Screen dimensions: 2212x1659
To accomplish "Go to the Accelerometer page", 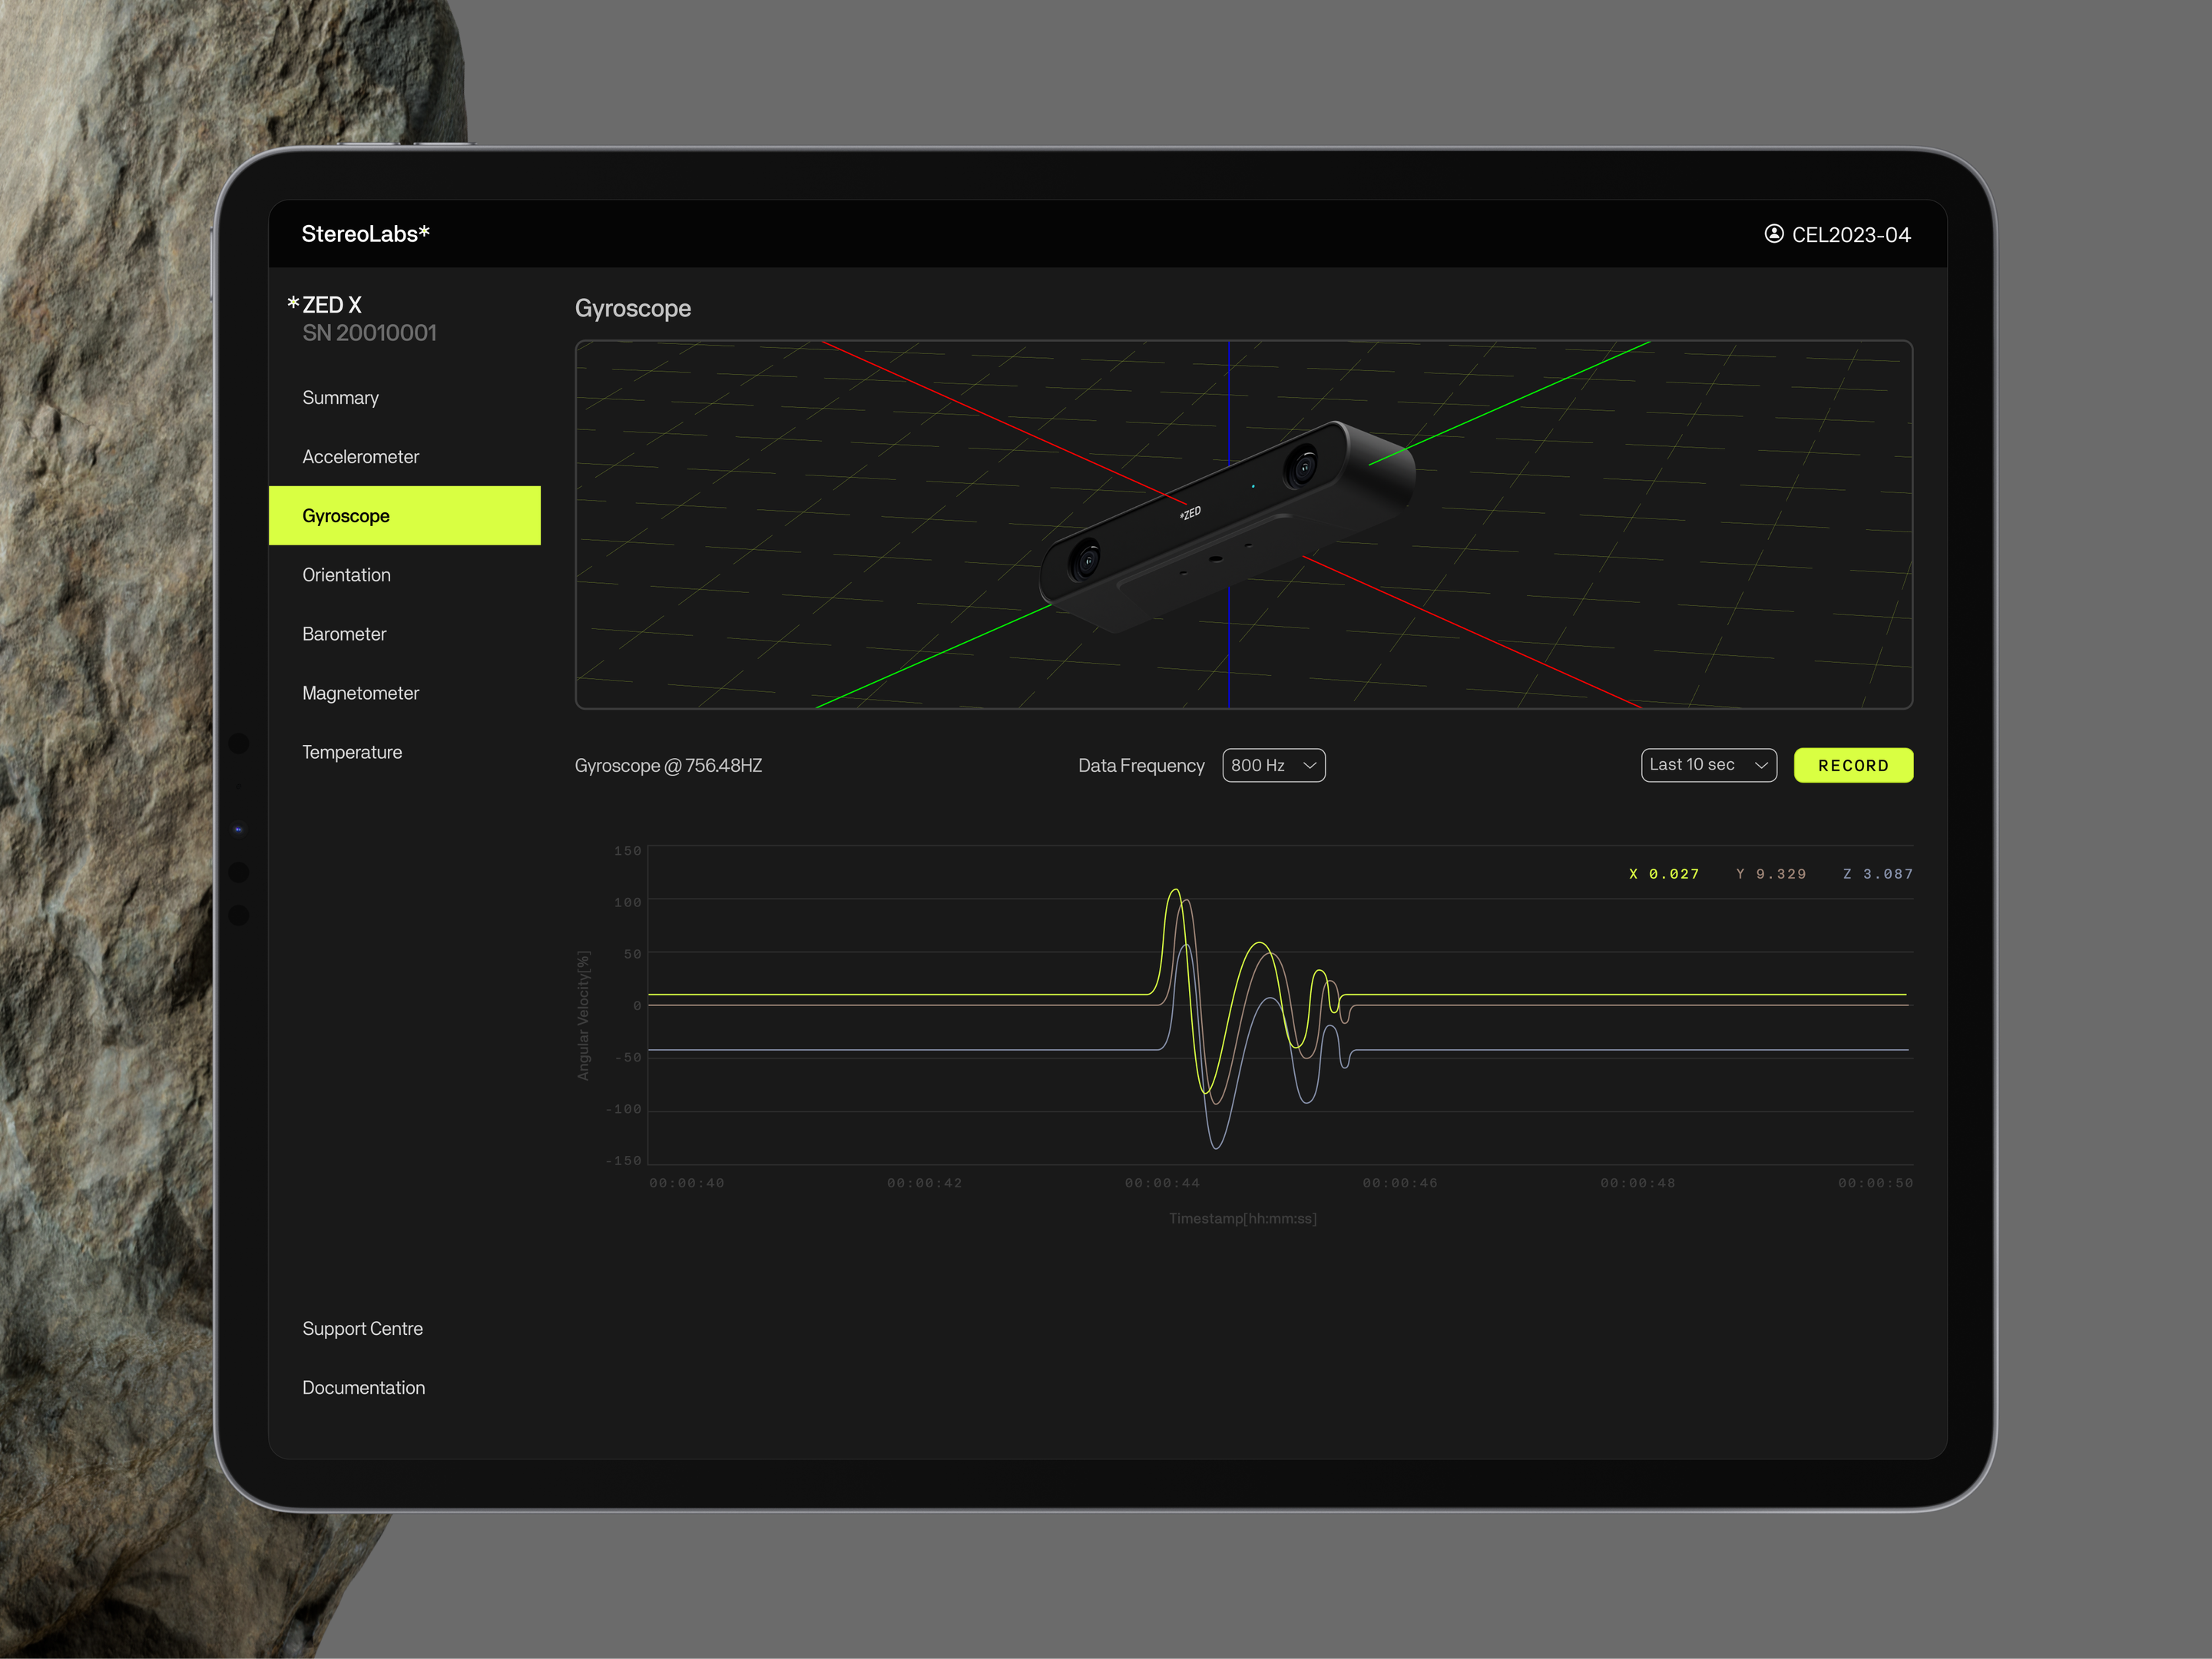I will coord(360,457).
